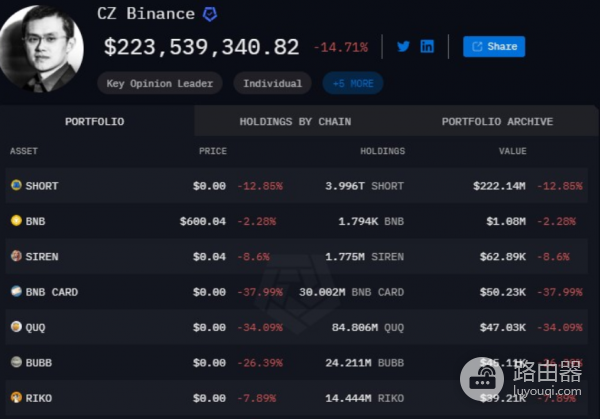Open the LinkedIn profile icon
This screenshot has height=419, width=600.
(x=427, y=46)
